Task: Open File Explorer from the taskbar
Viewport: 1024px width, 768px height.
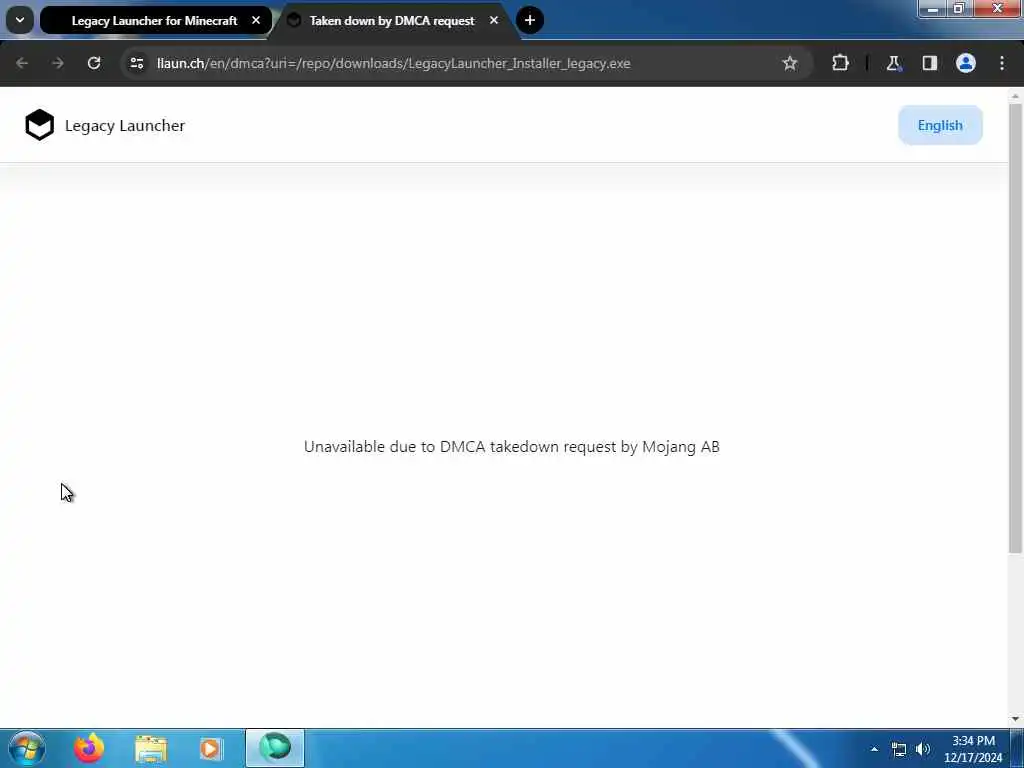Action: [151, 748]
